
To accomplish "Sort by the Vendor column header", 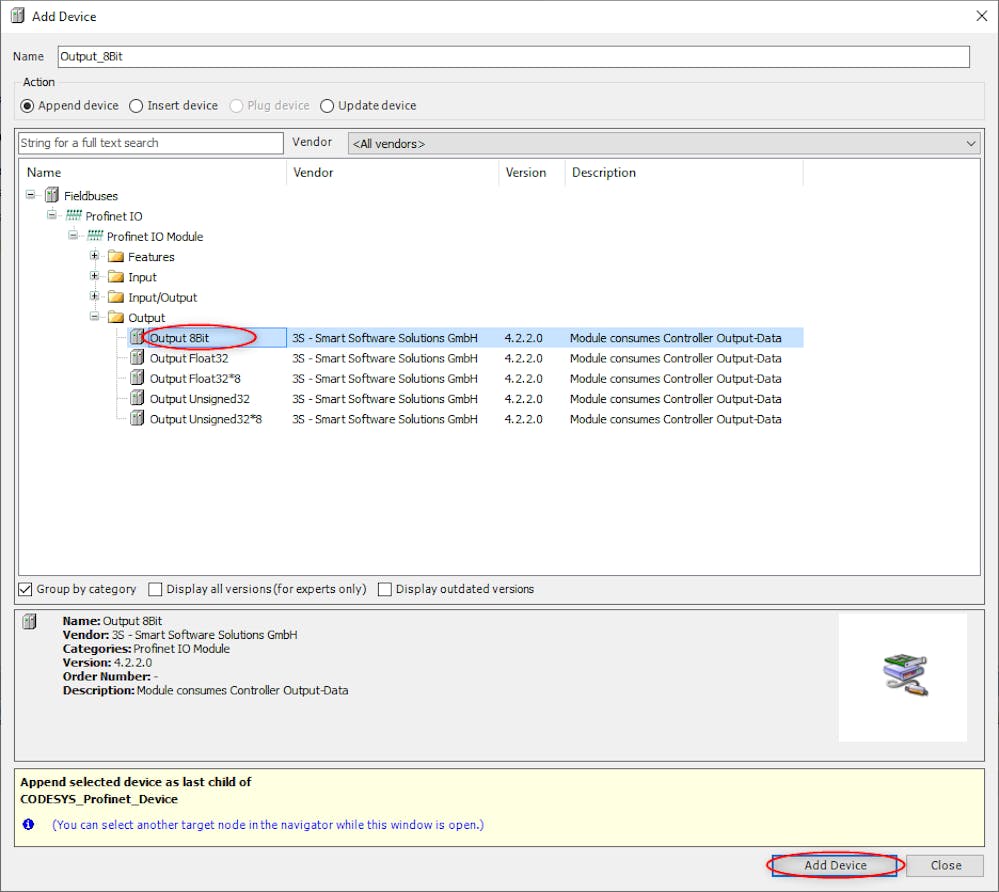I will [x=392, y=173].
